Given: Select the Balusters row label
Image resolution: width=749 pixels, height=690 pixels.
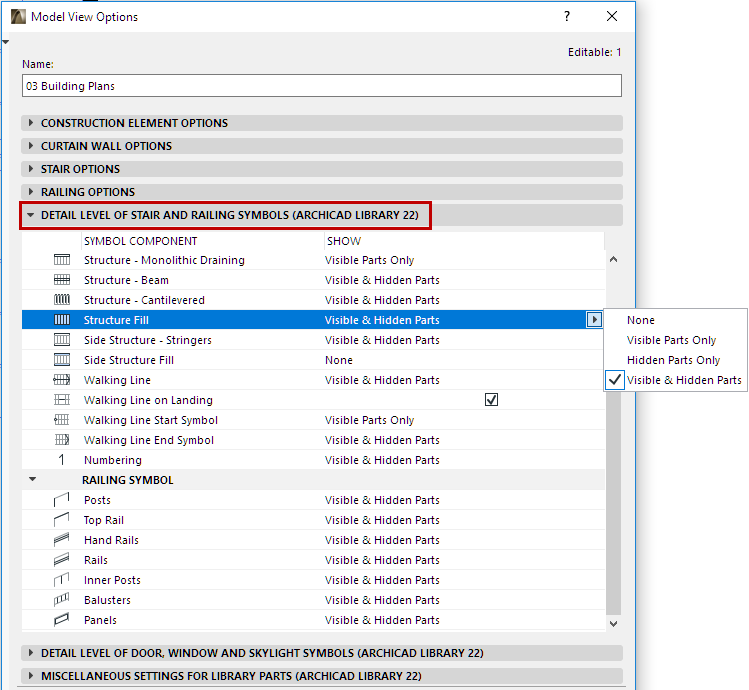Looking at the screenshot, I should (x=107, y=600).
